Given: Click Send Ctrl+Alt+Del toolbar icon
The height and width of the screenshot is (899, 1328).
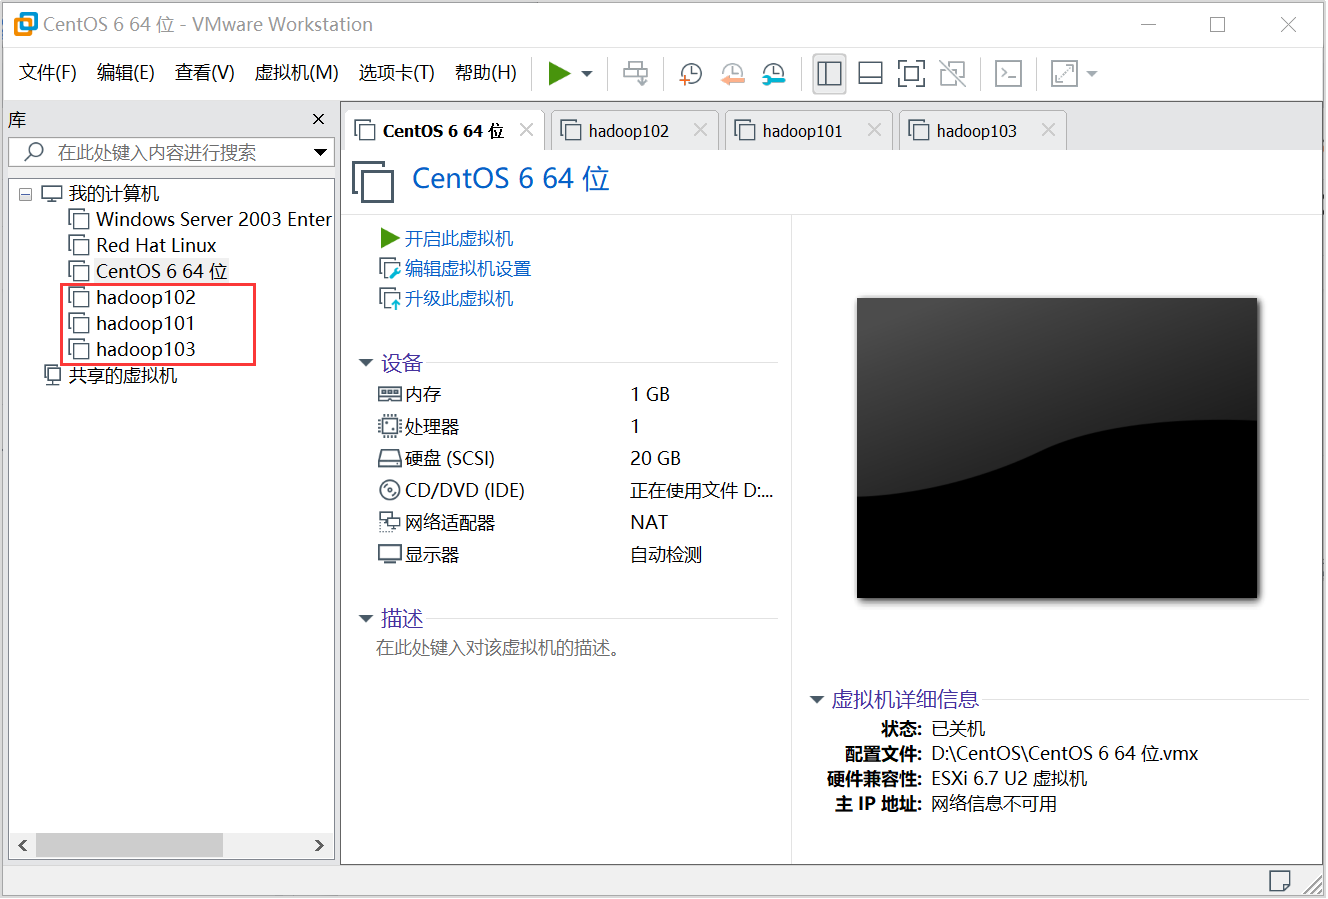Looking at the screenshot, I should coord(635,73).
